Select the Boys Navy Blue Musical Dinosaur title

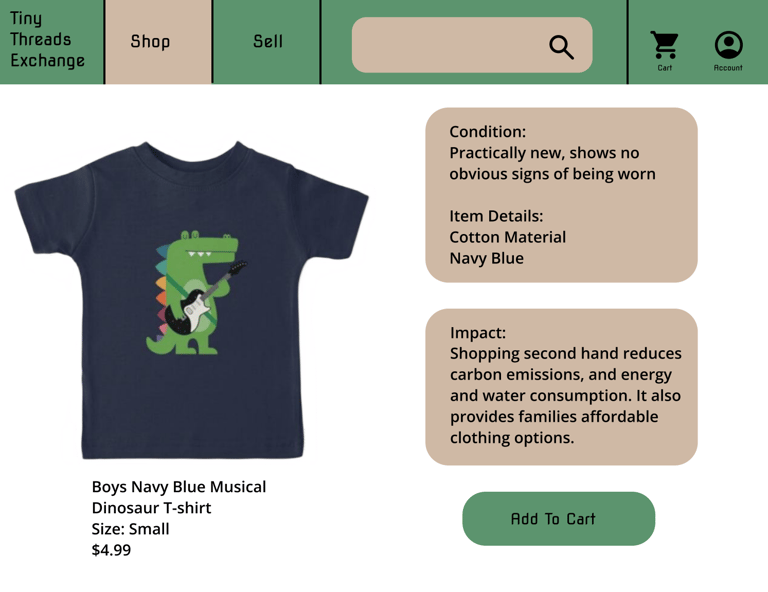point(179,497)
